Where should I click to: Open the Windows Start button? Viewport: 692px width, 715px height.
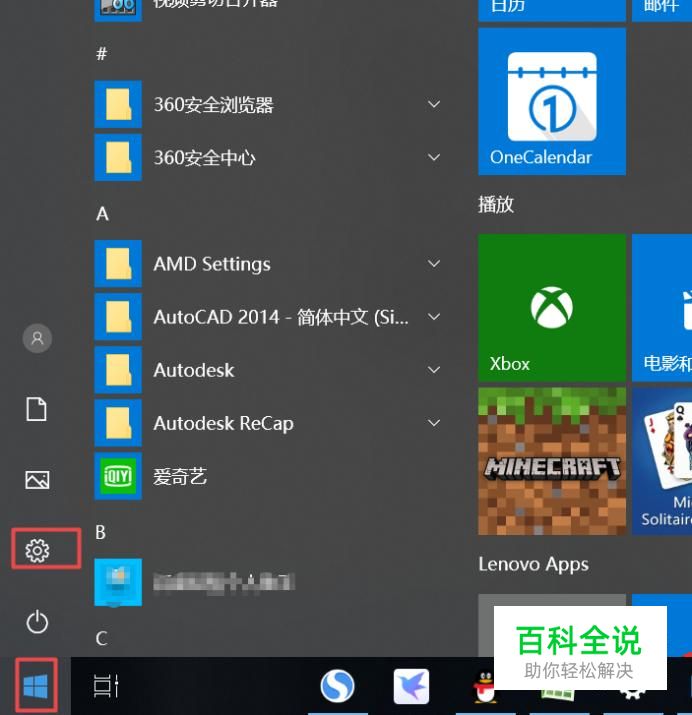36,686
